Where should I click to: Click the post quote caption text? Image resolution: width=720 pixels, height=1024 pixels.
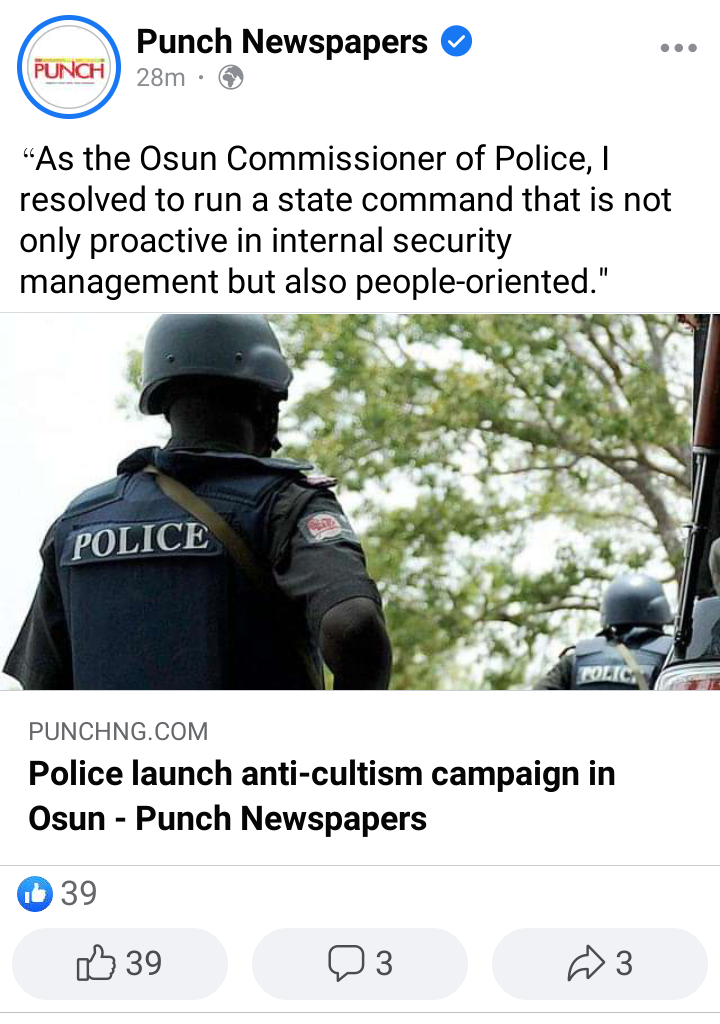tap(345, 220)
